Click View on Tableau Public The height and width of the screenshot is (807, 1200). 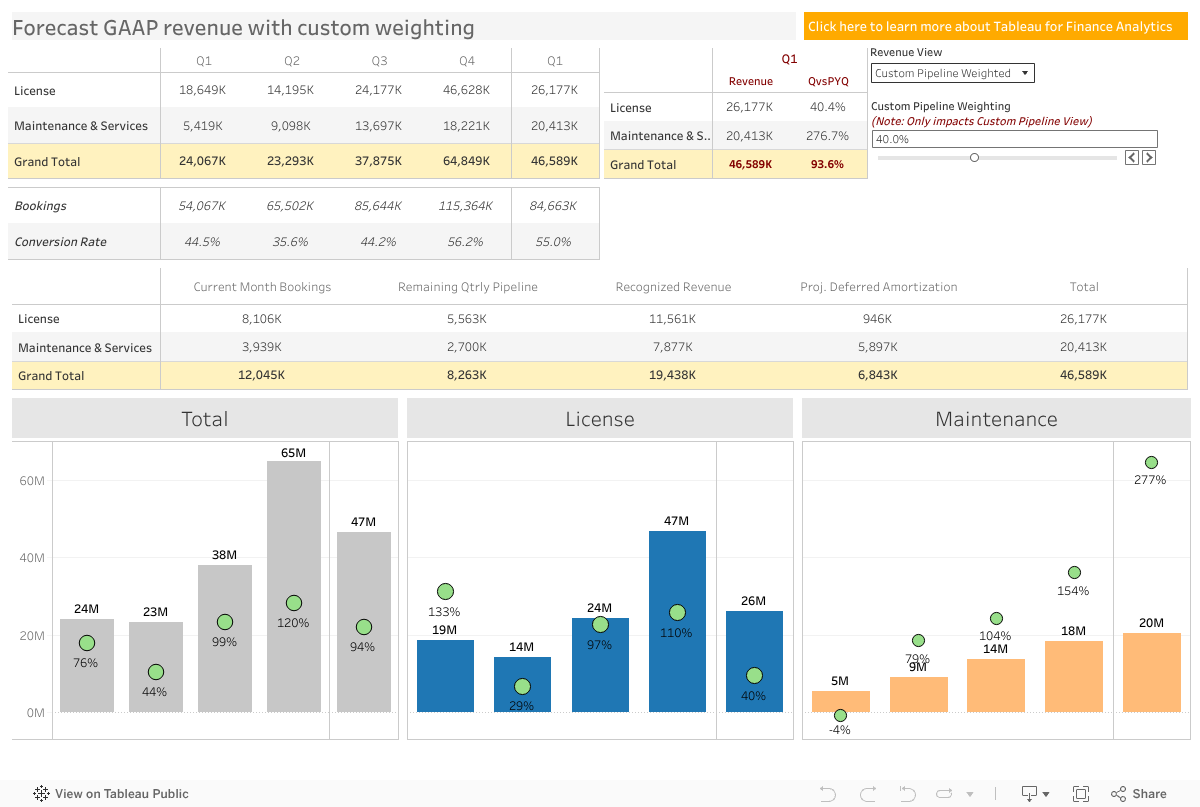click(120, 793)
